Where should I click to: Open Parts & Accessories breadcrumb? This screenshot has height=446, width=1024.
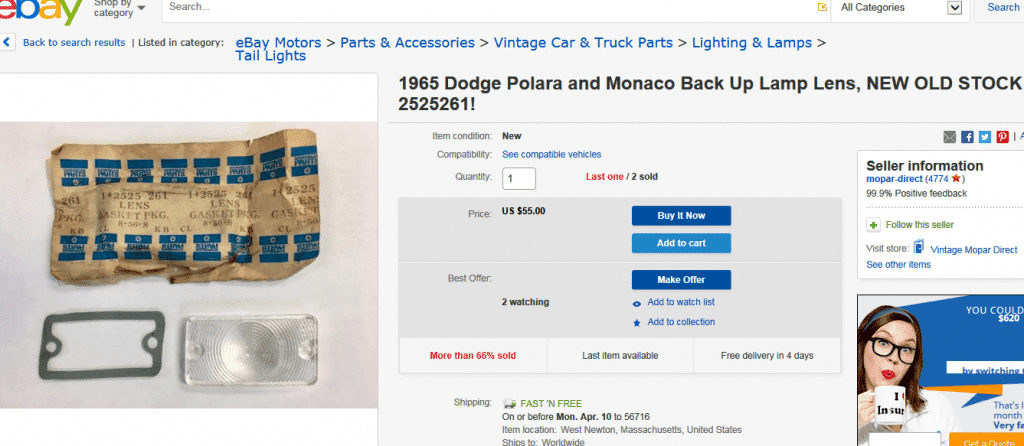click(407, 43)
